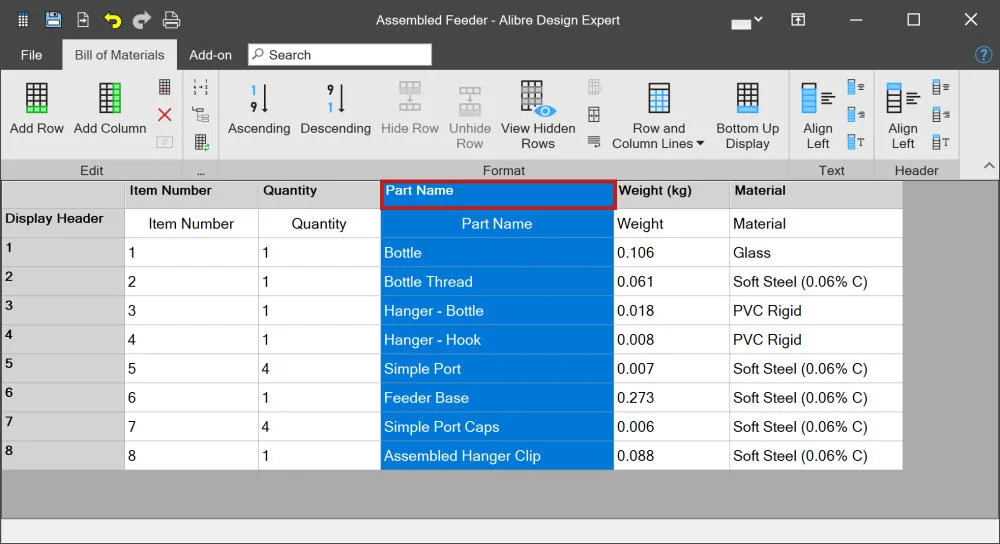This screenshot has height=544, width=1000.
Task: Select the Weight (kg) column header
Action: [672, 195]
